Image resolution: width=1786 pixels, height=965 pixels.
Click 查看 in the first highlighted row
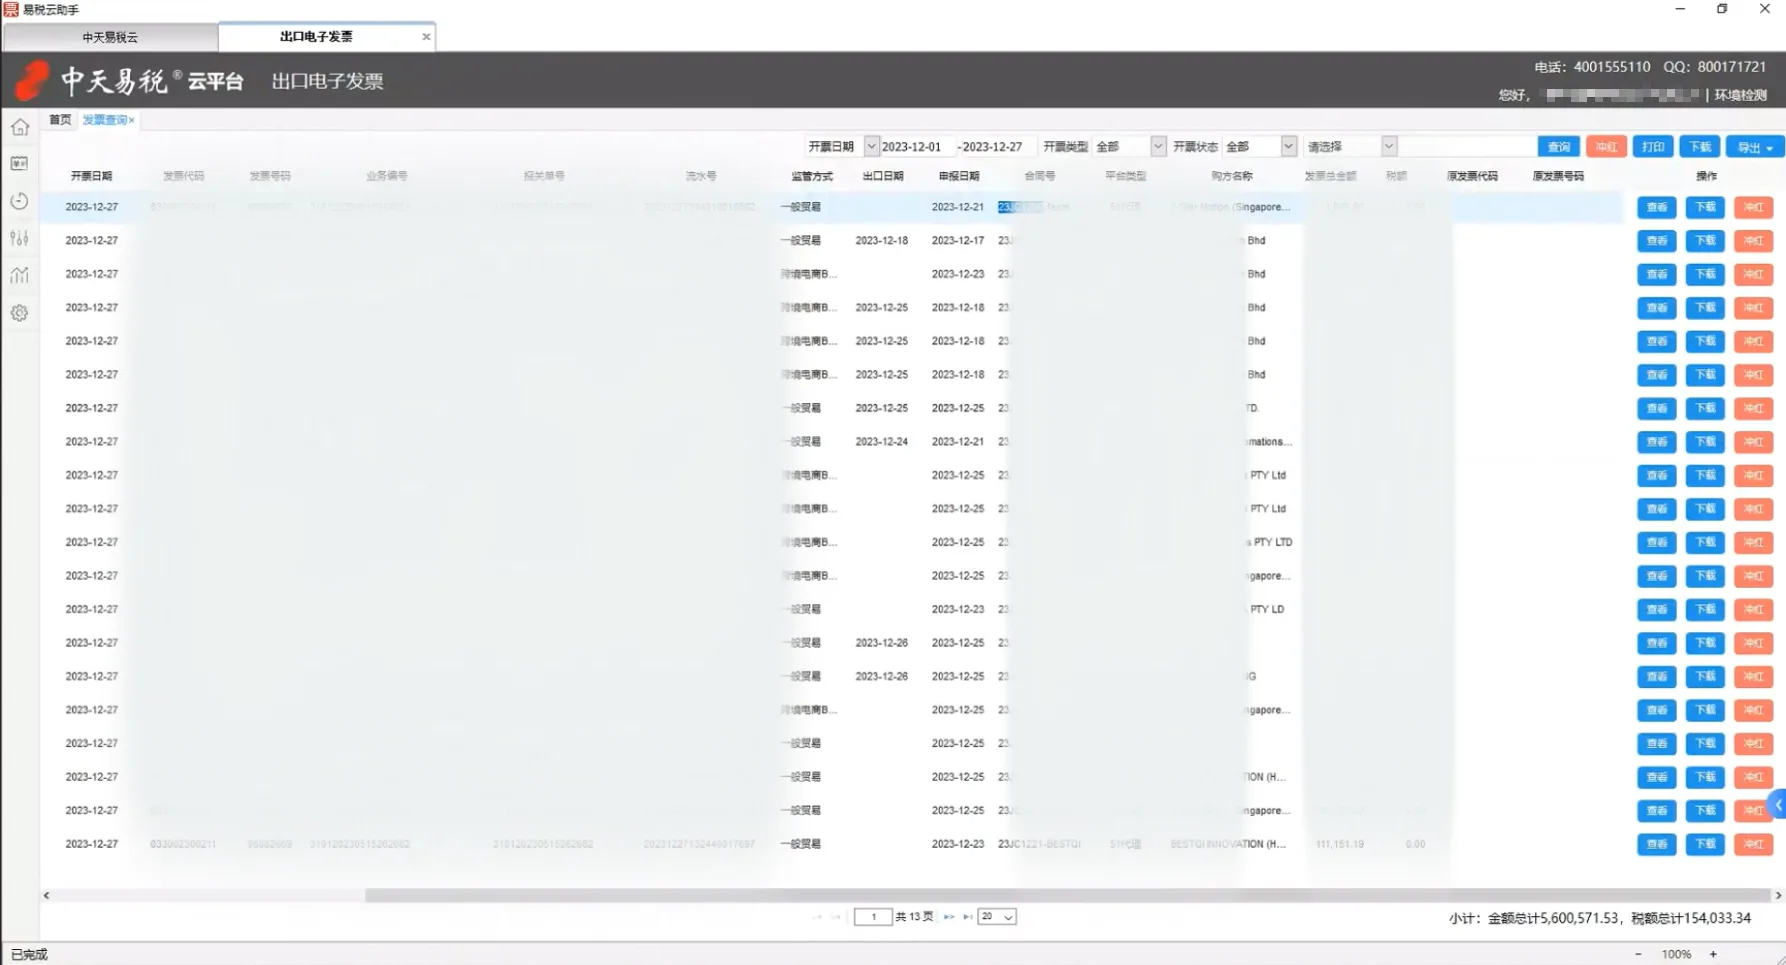click(1657, 208)
